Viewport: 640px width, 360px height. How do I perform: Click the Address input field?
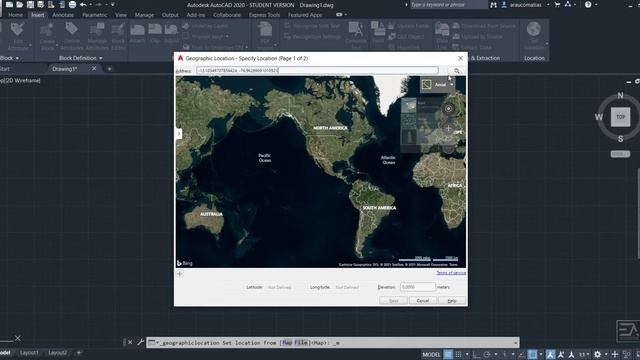pyautogui.click(x=318, y=71)
